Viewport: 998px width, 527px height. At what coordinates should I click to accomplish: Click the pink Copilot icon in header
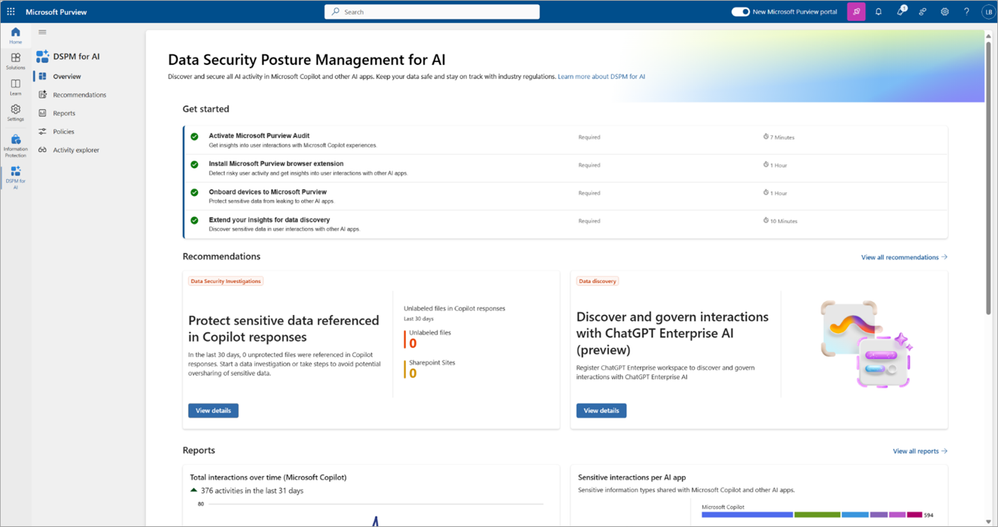coord(856,11)
